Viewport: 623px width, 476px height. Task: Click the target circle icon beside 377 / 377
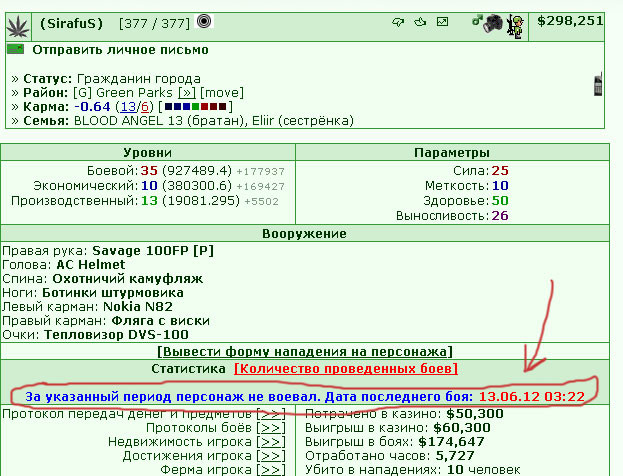point(204,21)
